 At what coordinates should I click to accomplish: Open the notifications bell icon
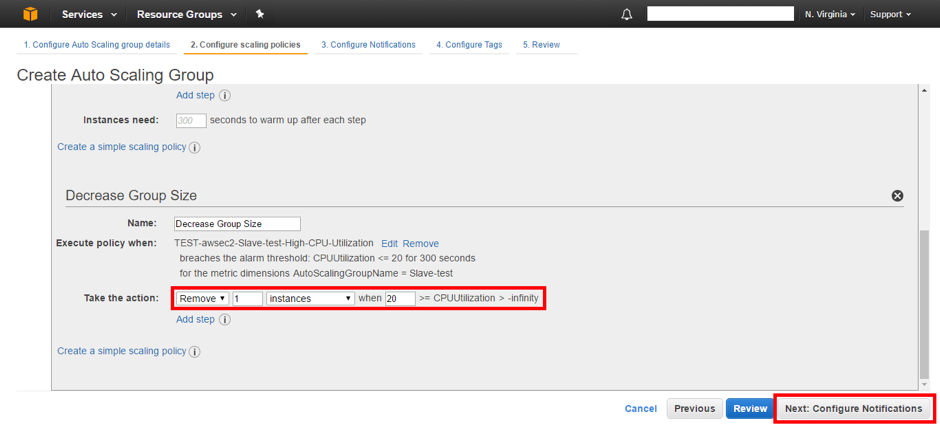[627, 14]
